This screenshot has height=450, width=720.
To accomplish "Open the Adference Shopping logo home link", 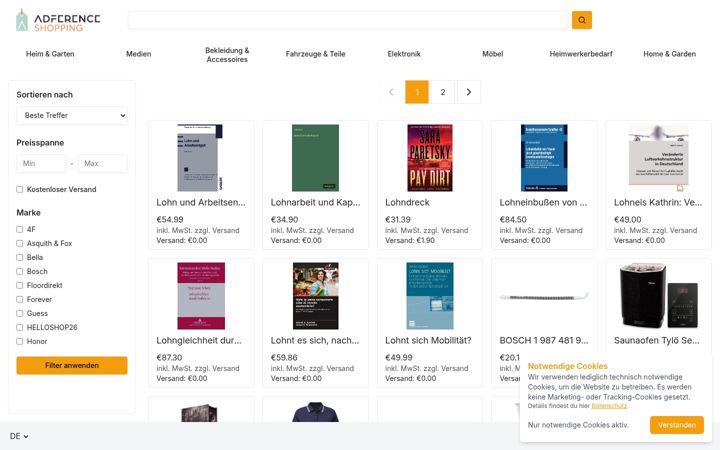I will pyautogui.click(x=58, y=21).
